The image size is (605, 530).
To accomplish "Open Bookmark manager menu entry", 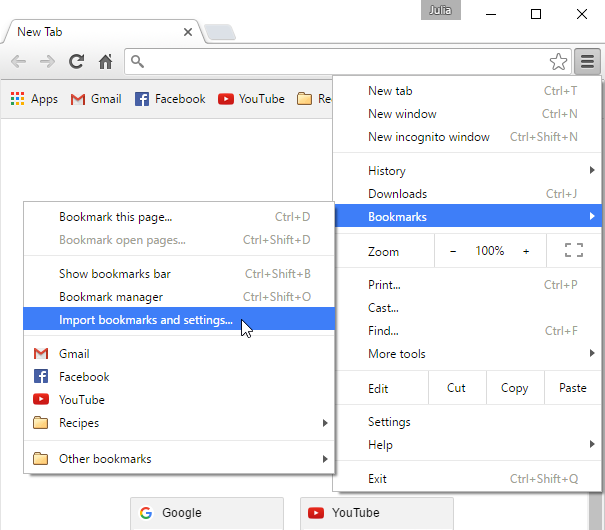I will coord(111,297).
